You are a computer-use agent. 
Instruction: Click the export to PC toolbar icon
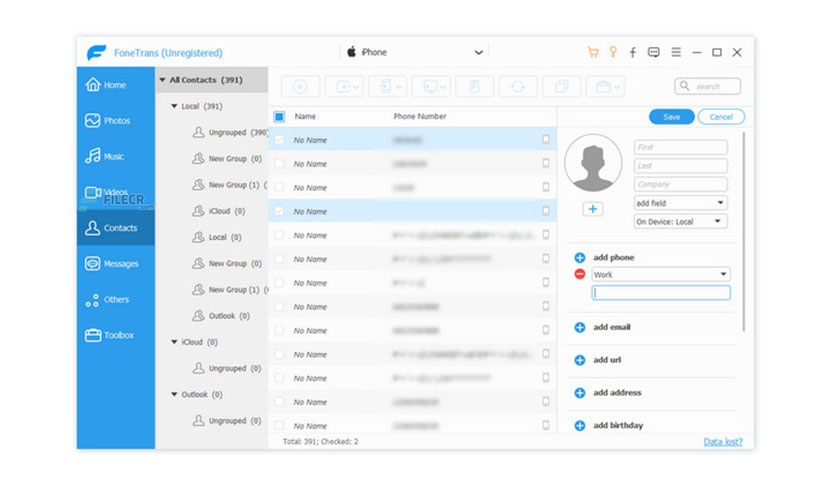point(431,86)
